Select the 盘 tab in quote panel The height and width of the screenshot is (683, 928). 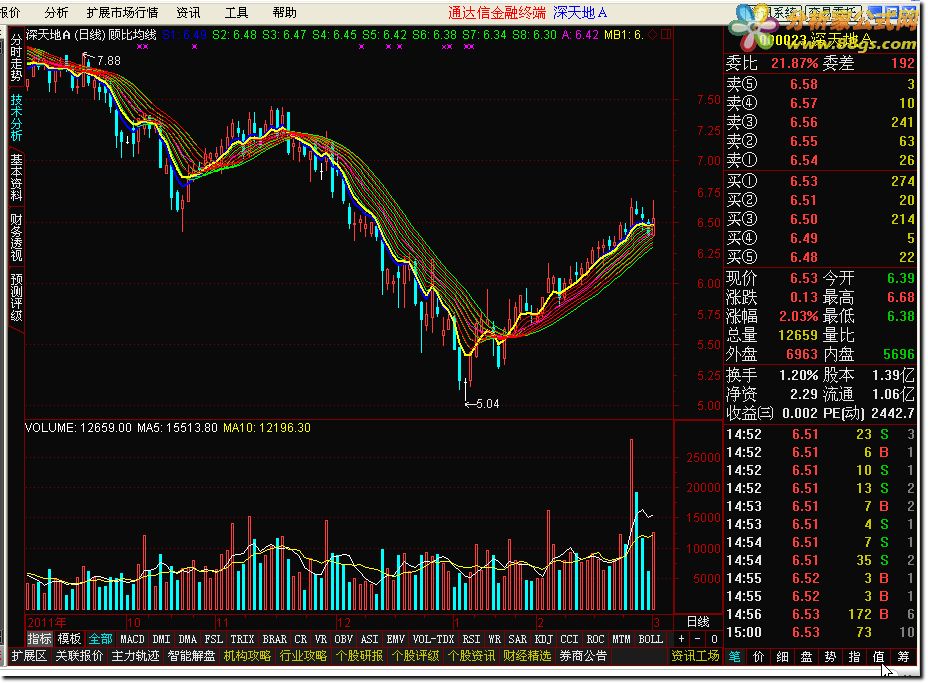click(x=806, y=656)
